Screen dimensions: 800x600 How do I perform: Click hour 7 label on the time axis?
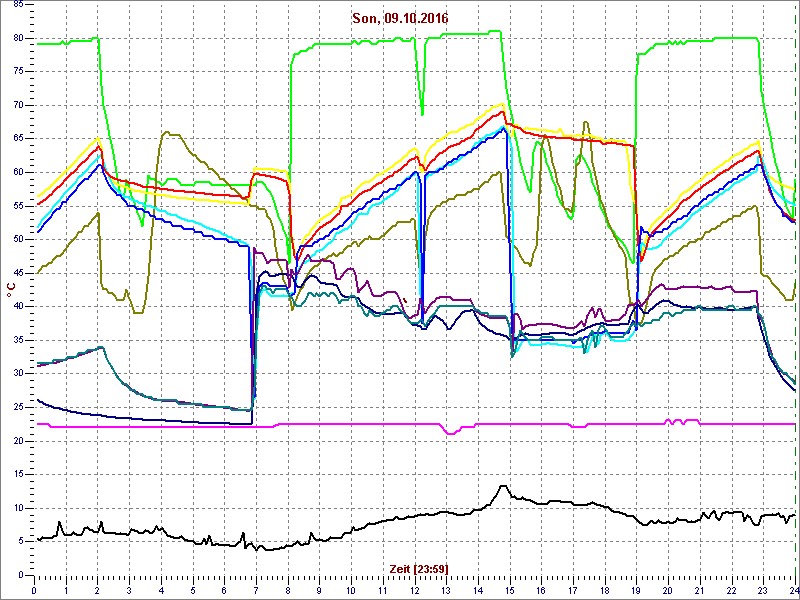(256, 590)
